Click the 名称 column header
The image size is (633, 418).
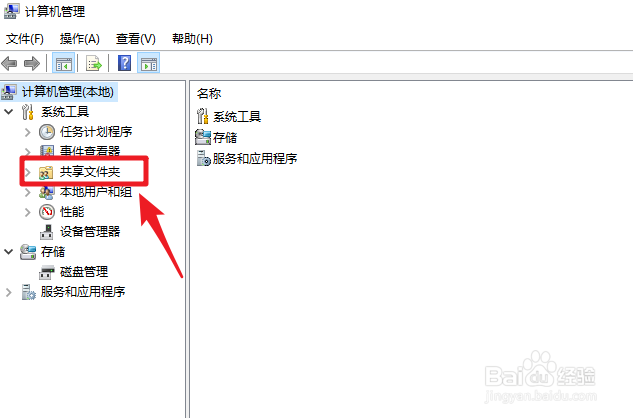[x=209, y=94]
